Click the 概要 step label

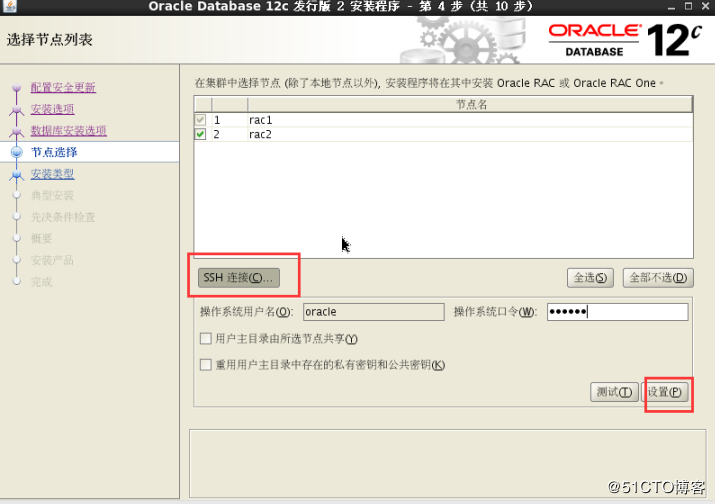point(41,239)
